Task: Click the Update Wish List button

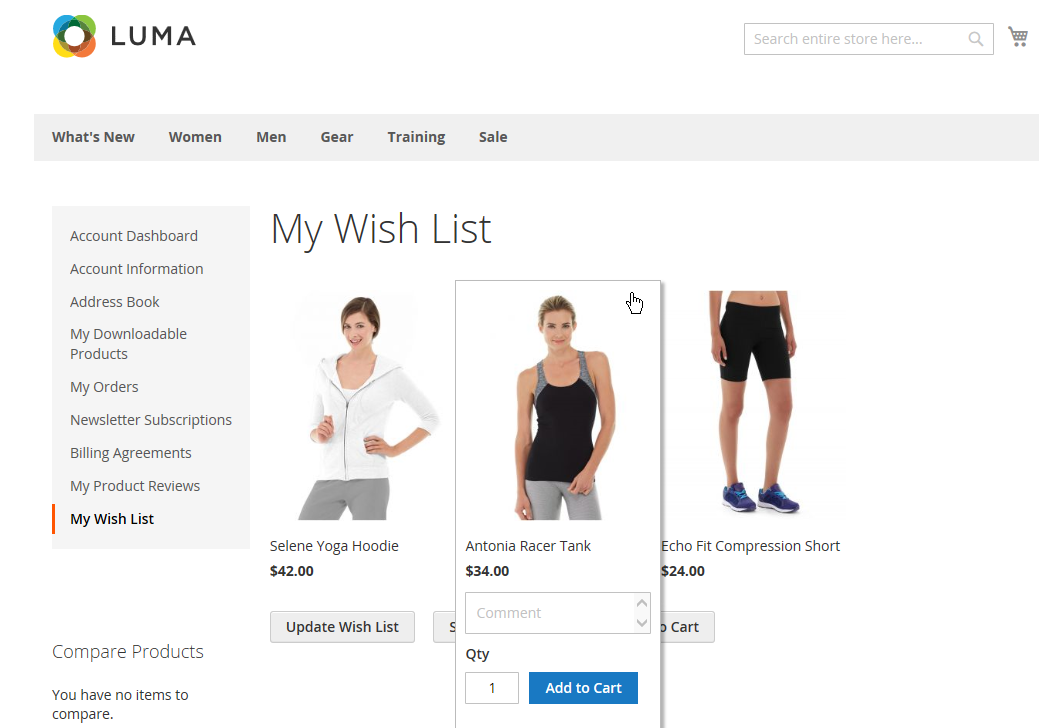Action: coord(342,627)
